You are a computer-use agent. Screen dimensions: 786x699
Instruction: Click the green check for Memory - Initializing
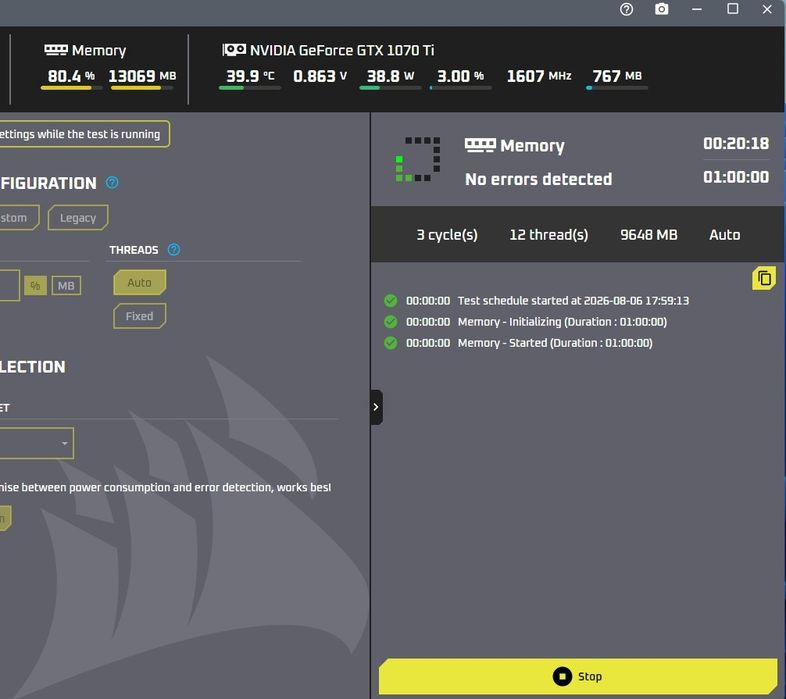pyautogui.click(x=390, y=321)
